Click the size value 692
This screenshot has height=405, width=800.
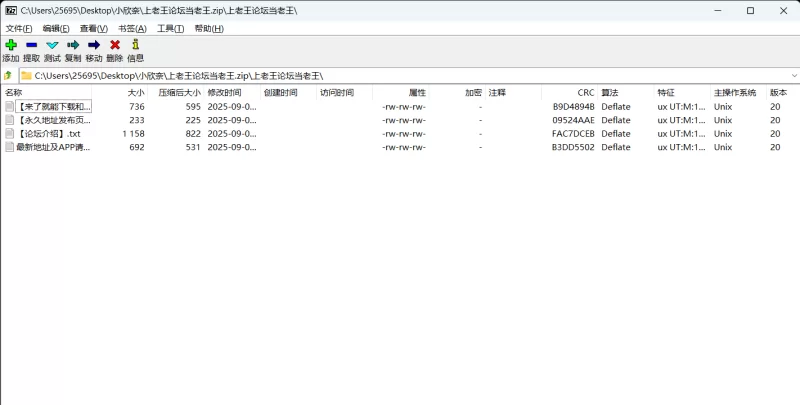pos(137,147)
